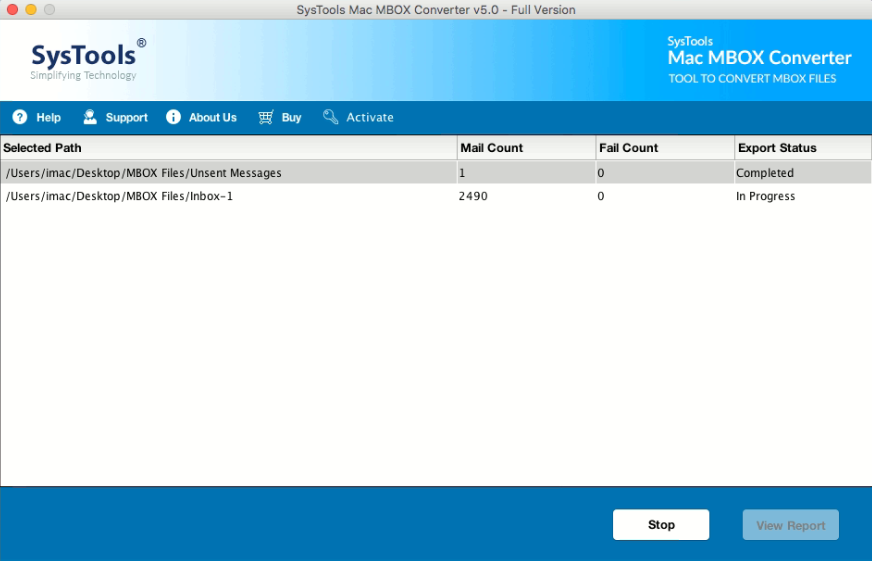
Task: Select the Inbox-1 path row
Action: 436,196
